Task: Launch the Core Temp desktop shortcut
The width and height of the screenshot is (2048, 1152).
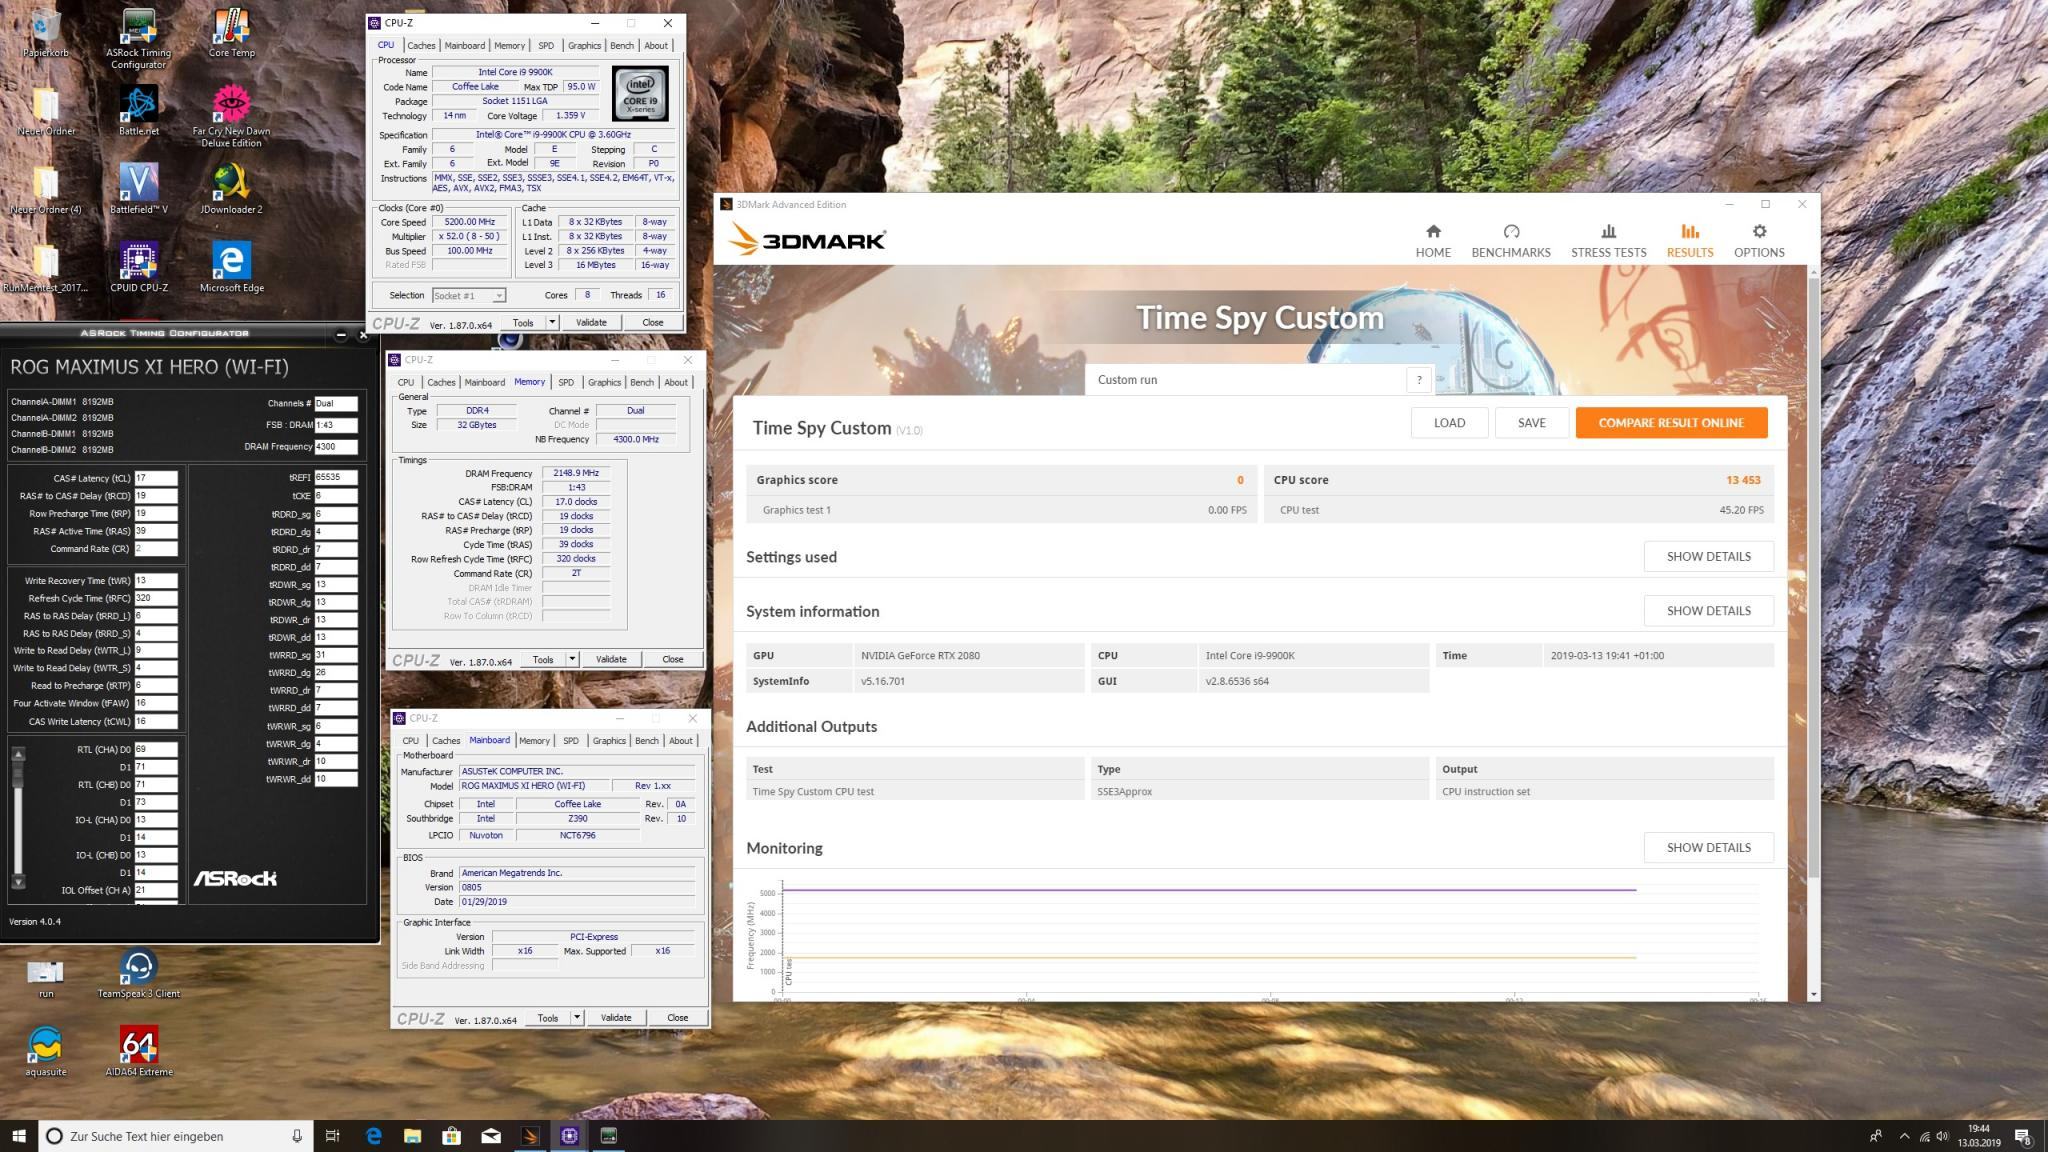Action: tap(231, 34)
